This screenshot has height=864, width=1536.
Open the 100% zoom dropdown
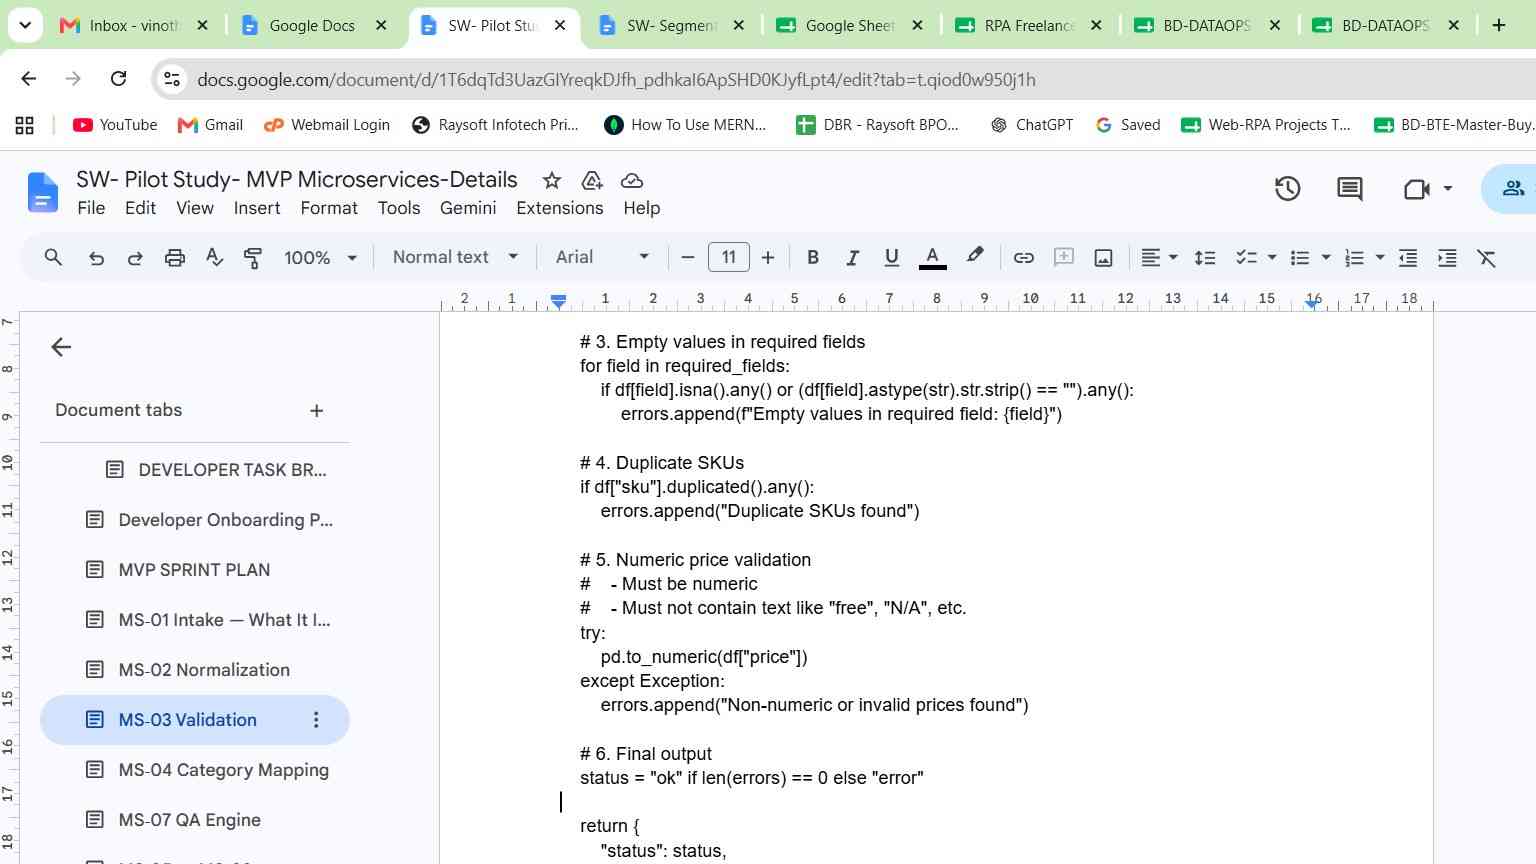coord(320,258)
